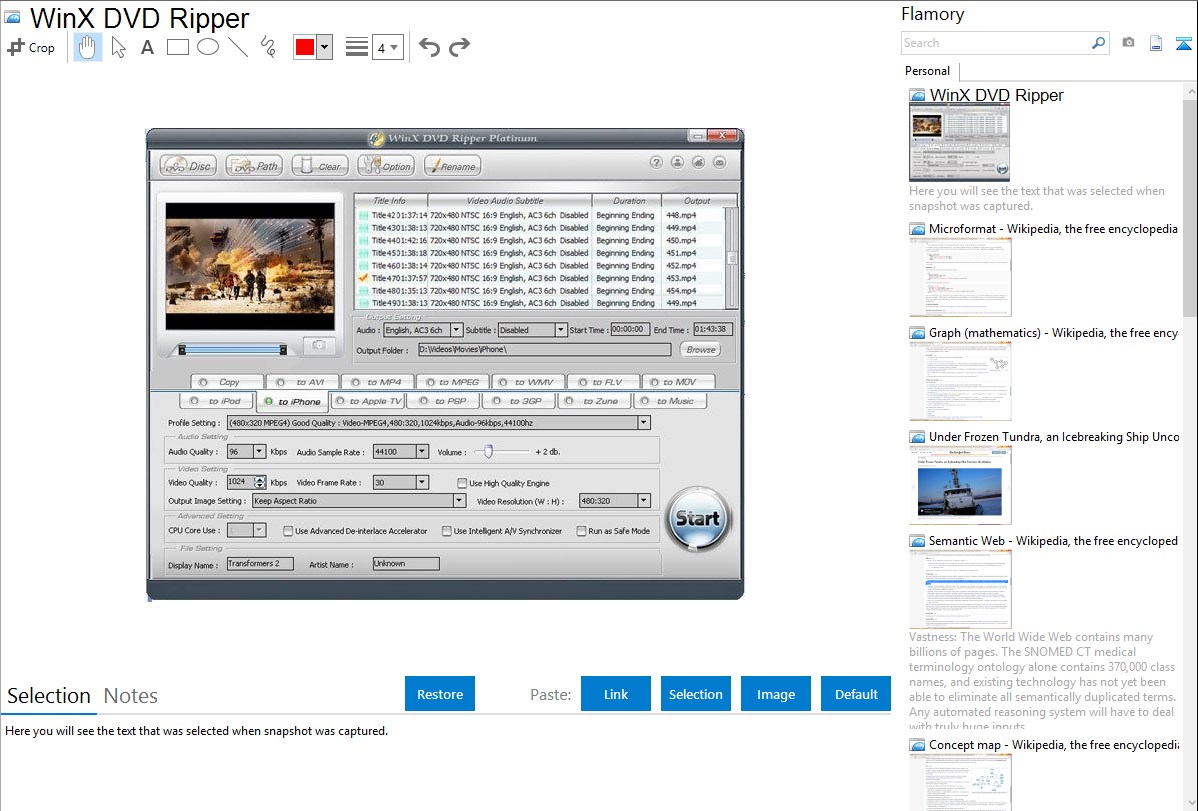1198x811 pixels.
Task: Click the Rename pencil button in WinX
Action: (x=452, y=166)
